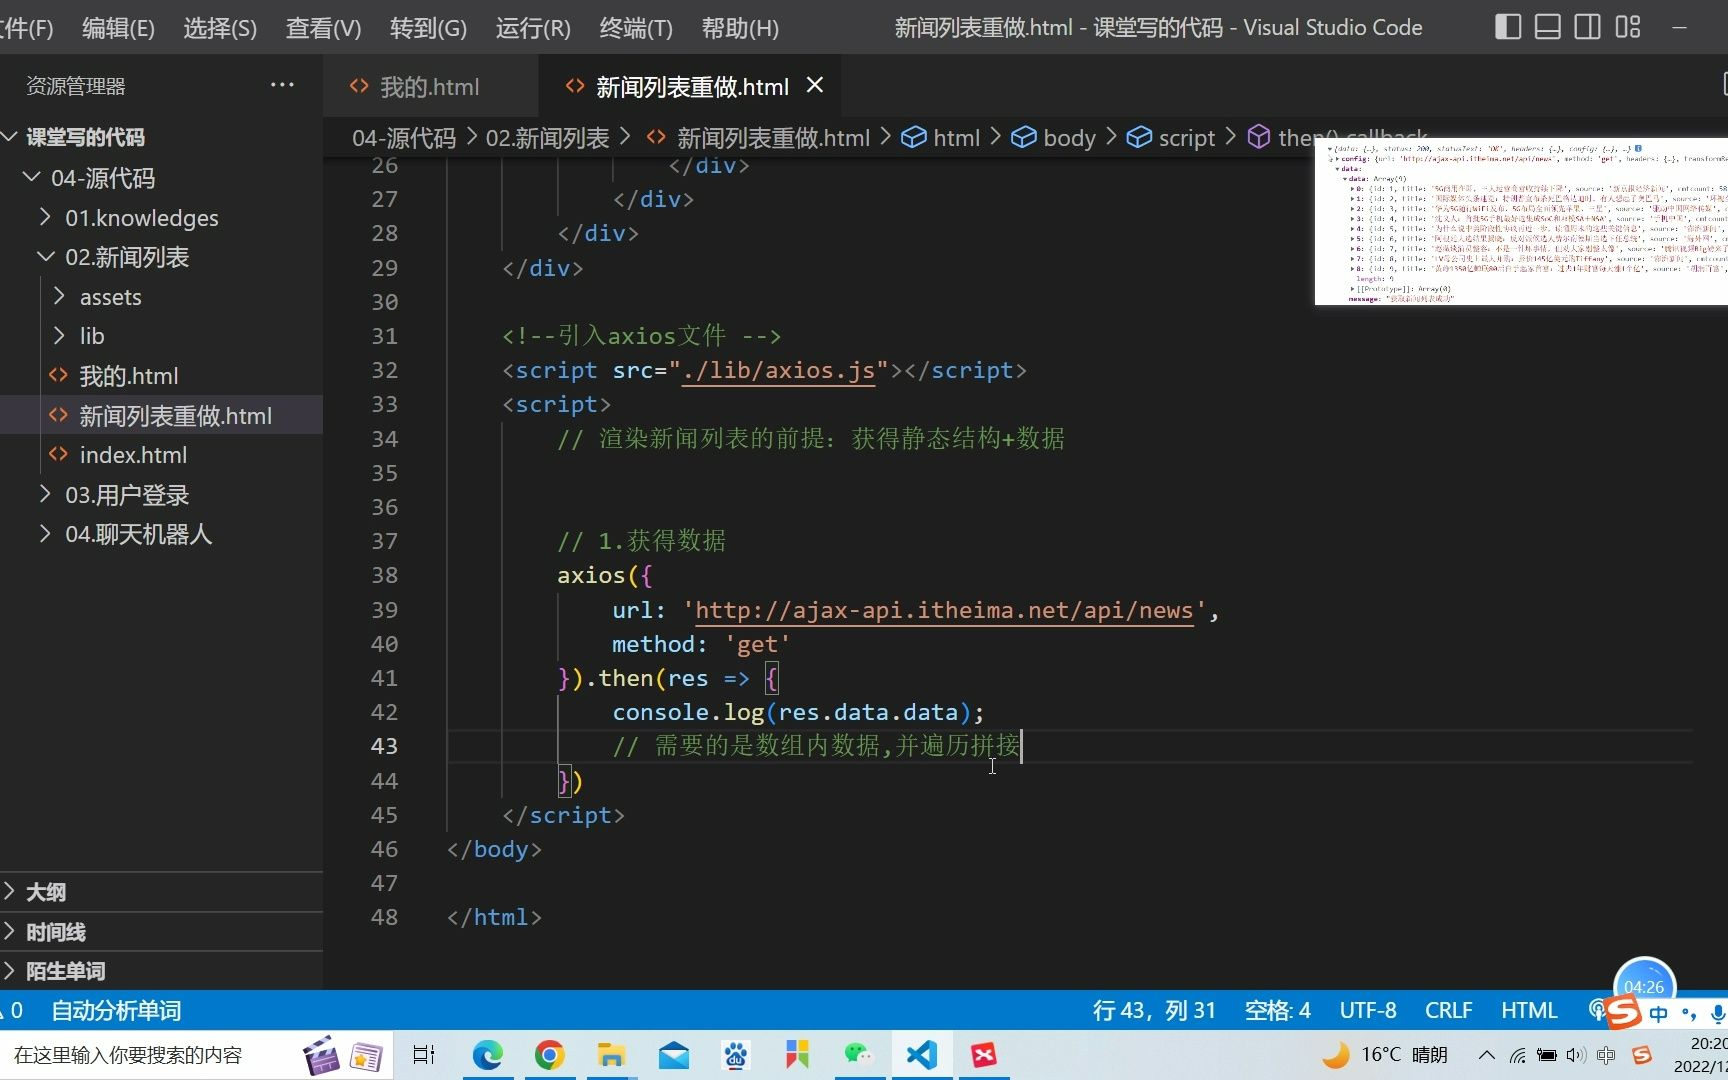Open 查看(V) menu
Image resolution: width=1728 pixels, height=1080 pixels.
[x=323, y=28]
